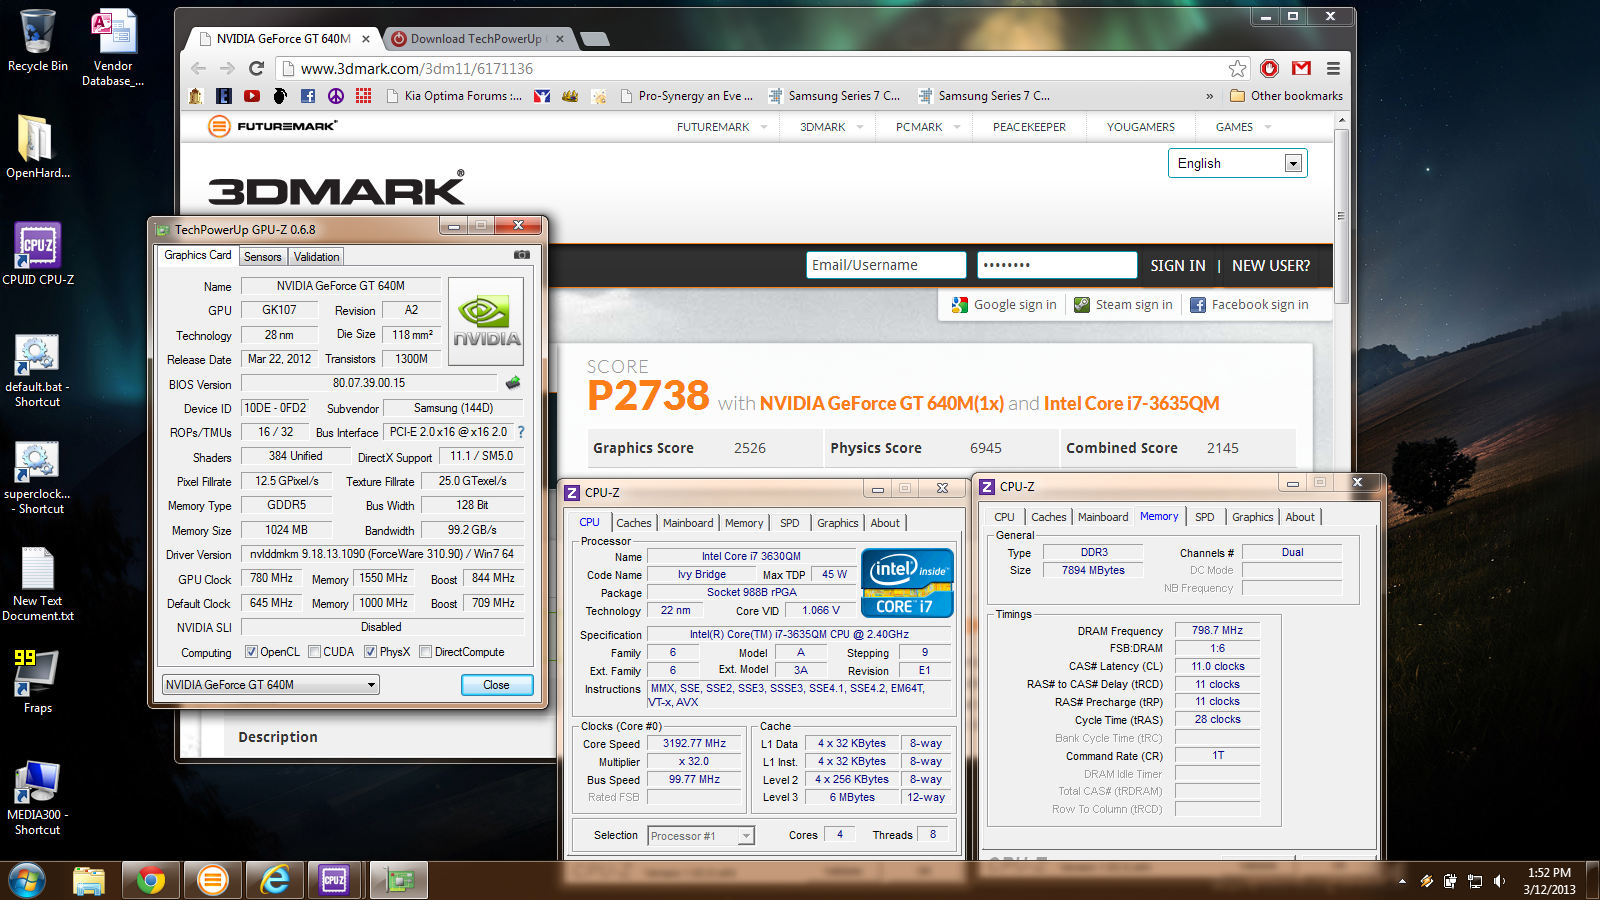1600x900 pixels.
Task: Click GPU-Z screenshot camera icon
Action: point(522,255)
